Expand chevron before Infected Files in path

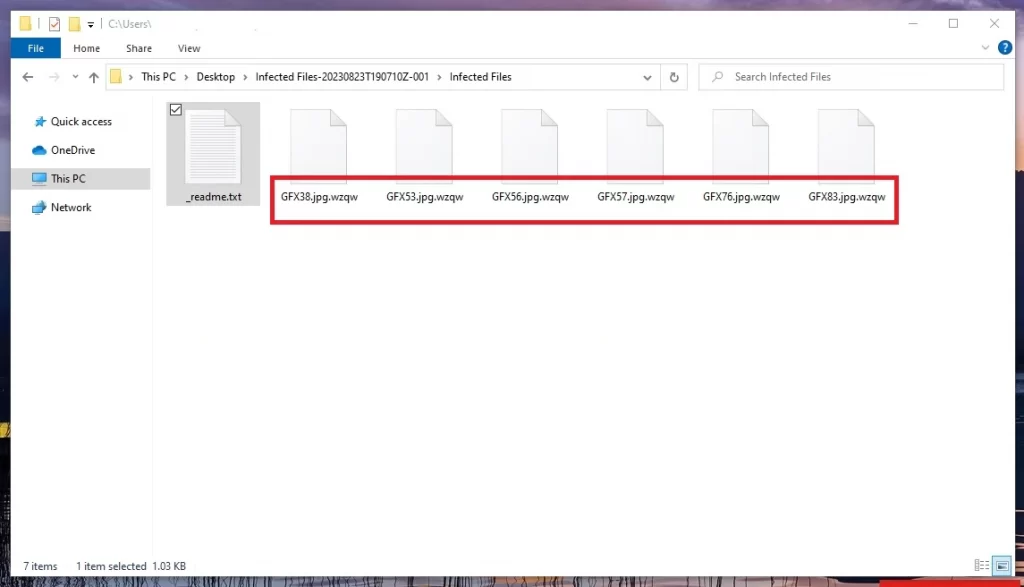pyautogui.click(x=440, y=77)
